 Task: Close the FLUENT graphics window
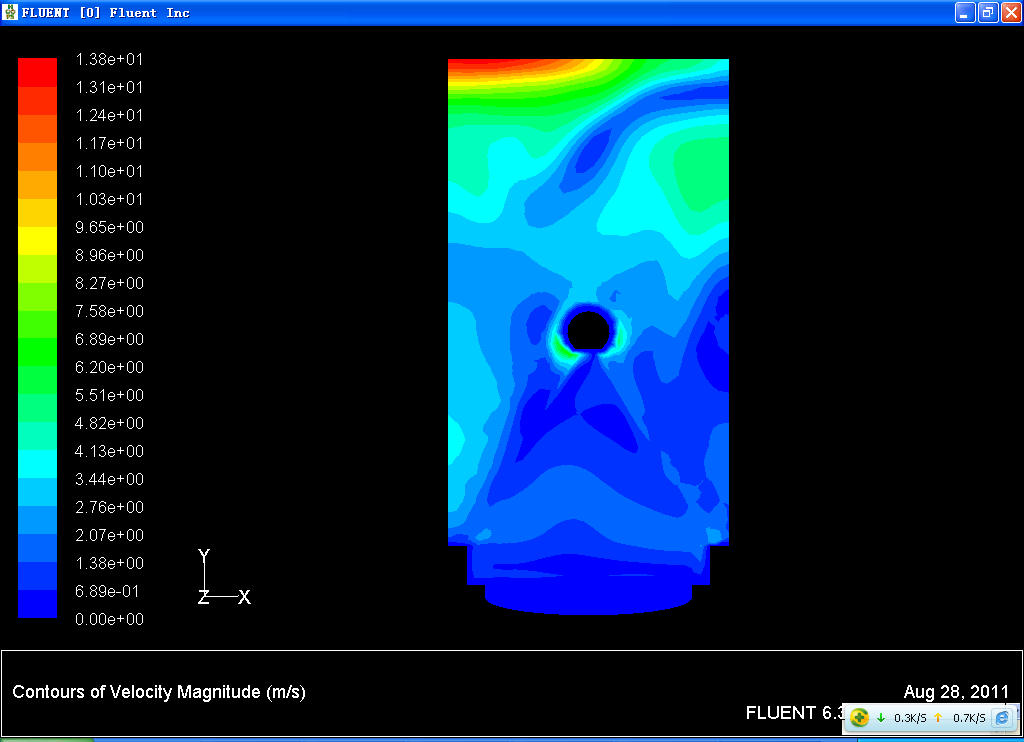pyautogui.click(x=1010, y=13)
